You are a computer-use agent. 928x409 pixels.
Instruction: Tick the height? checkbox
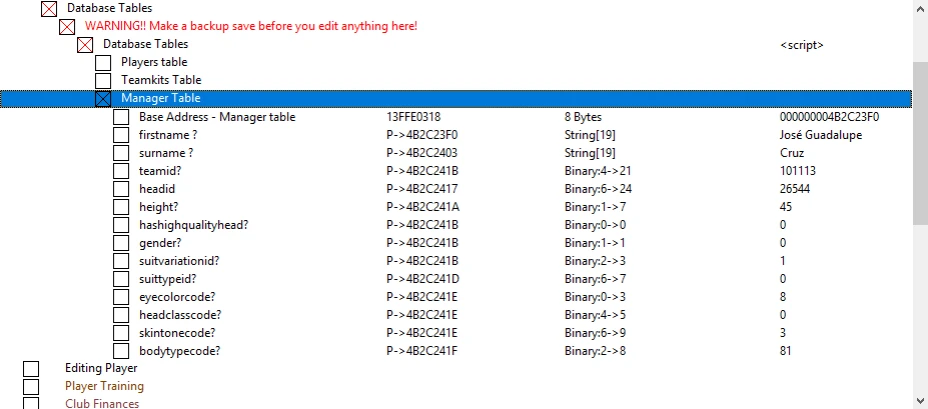(x=121, y=207)
